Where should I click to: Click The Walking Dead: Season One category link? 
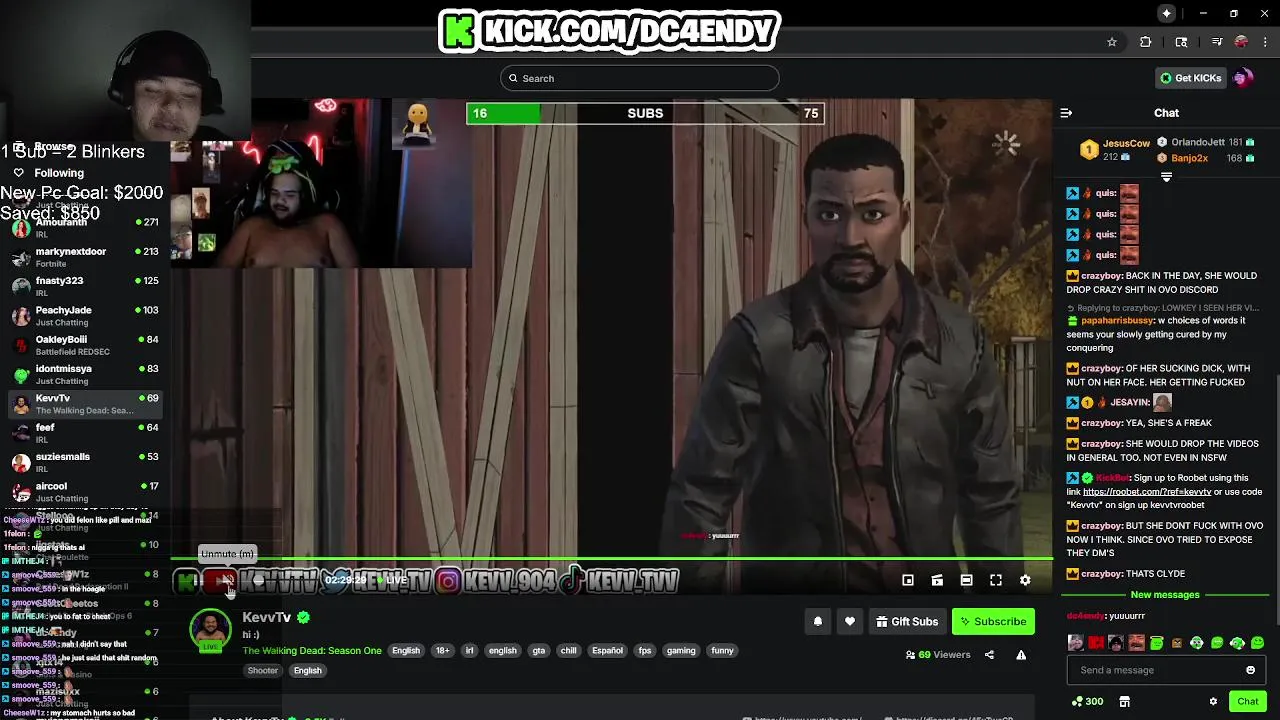312,651
